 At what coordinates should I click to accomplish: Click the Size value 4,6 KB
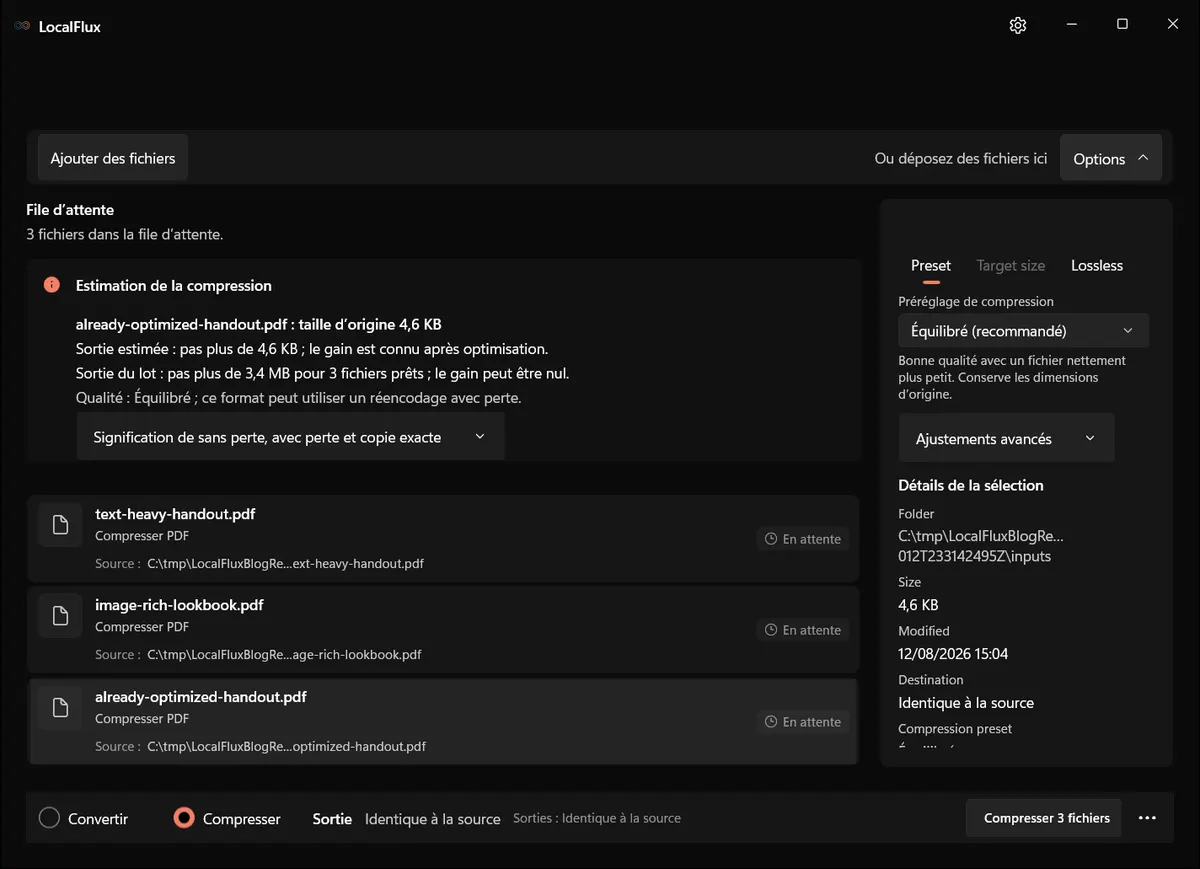[918, 605]
